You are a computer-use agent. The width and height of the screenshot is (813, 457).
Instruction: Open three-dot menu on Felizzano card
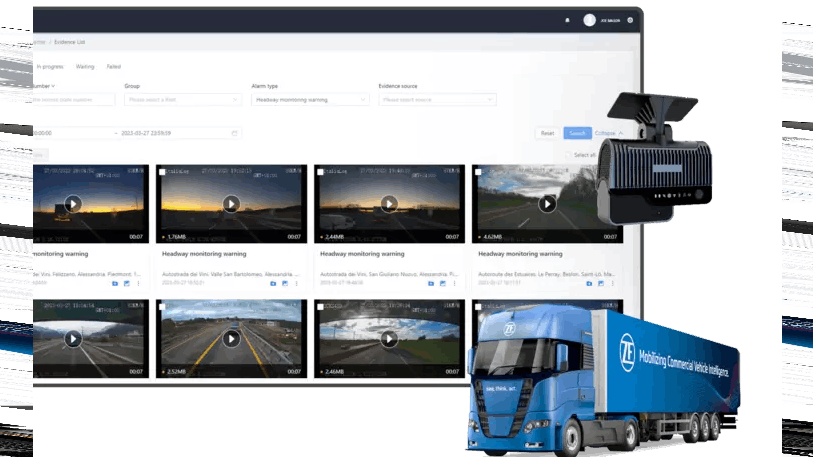[x=138, y=284]
